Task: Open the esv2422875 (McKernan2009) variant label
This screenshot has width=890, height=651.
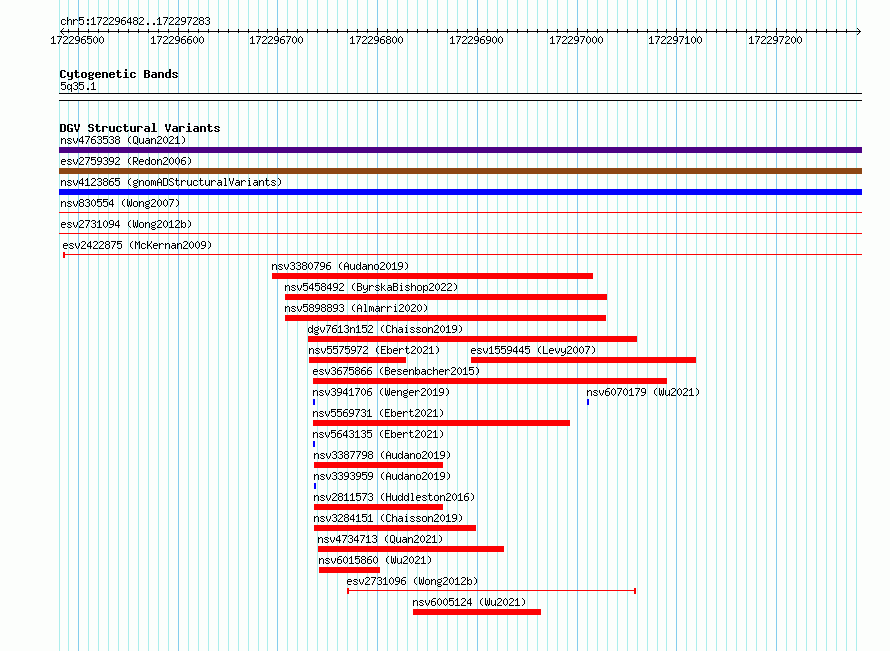Action: [x=137, y=245]
